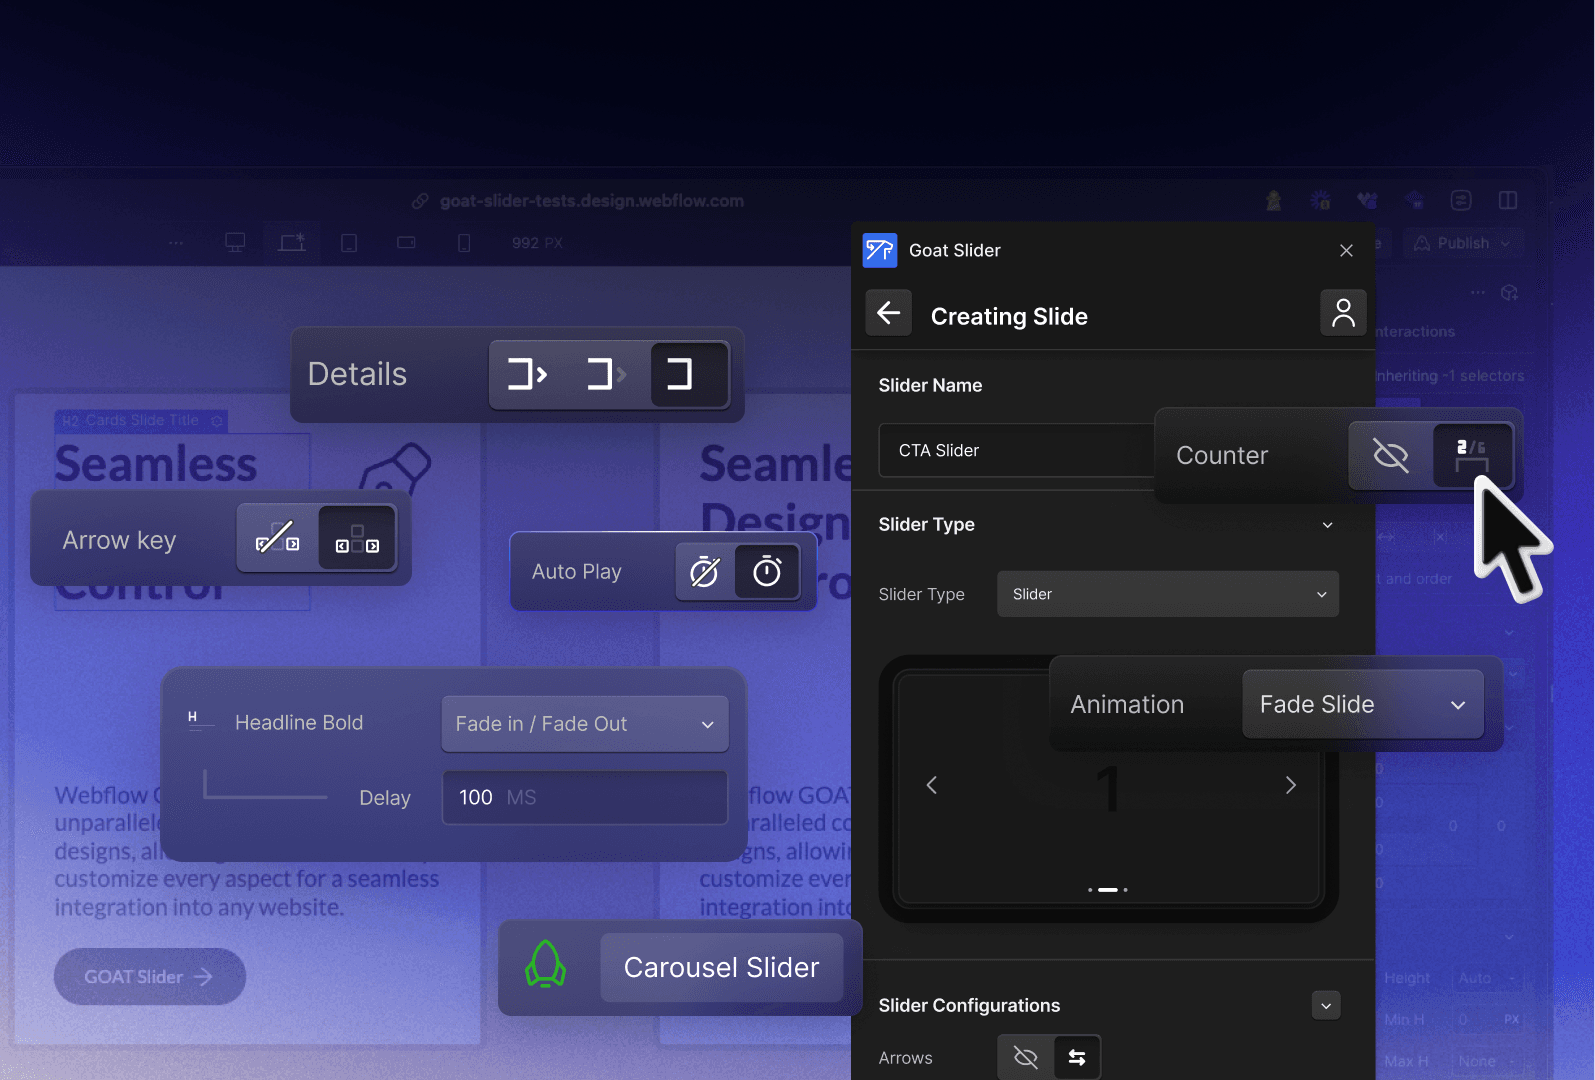Click the back arrow beside Creating Slide
The width and height of the screenshot is (1595, 1080).
tap(888, 314)
